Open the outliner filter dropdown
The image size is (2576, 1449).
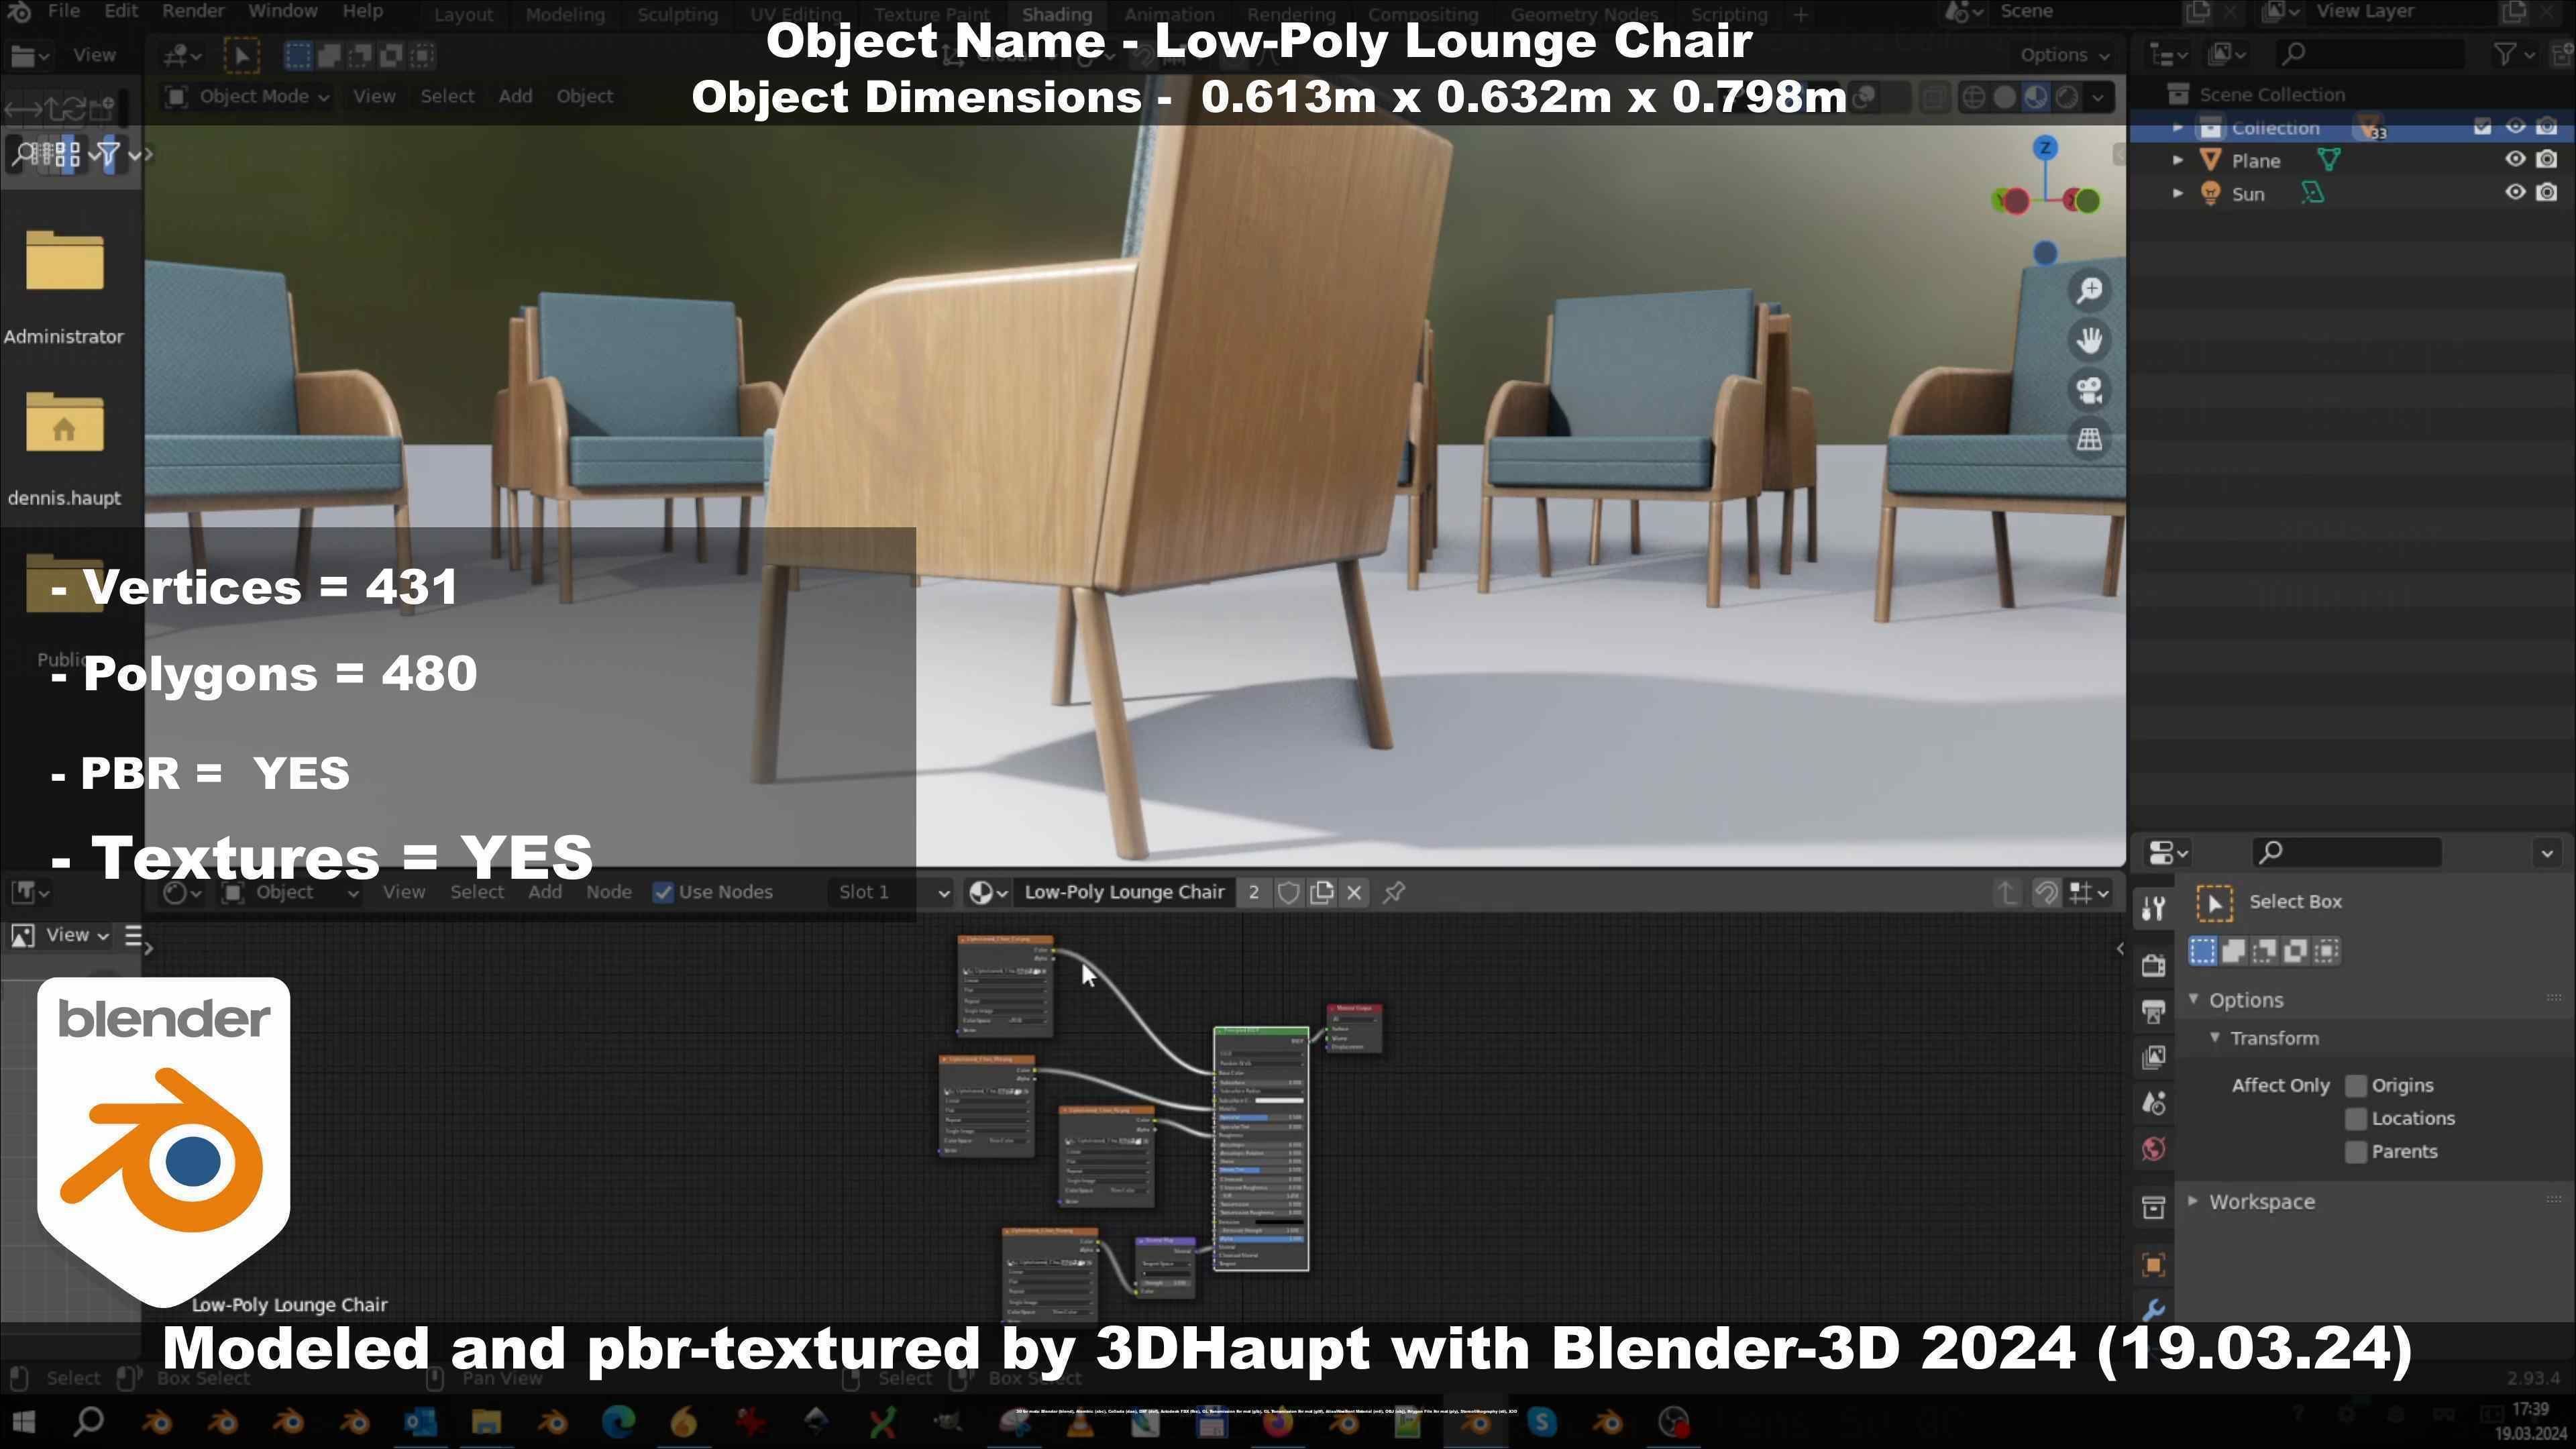[x=2514, y=55]
